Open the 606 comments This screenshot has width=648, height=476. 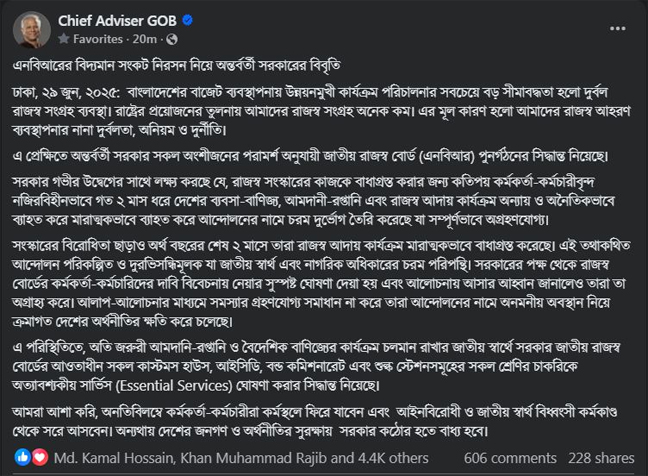(510, 458)
